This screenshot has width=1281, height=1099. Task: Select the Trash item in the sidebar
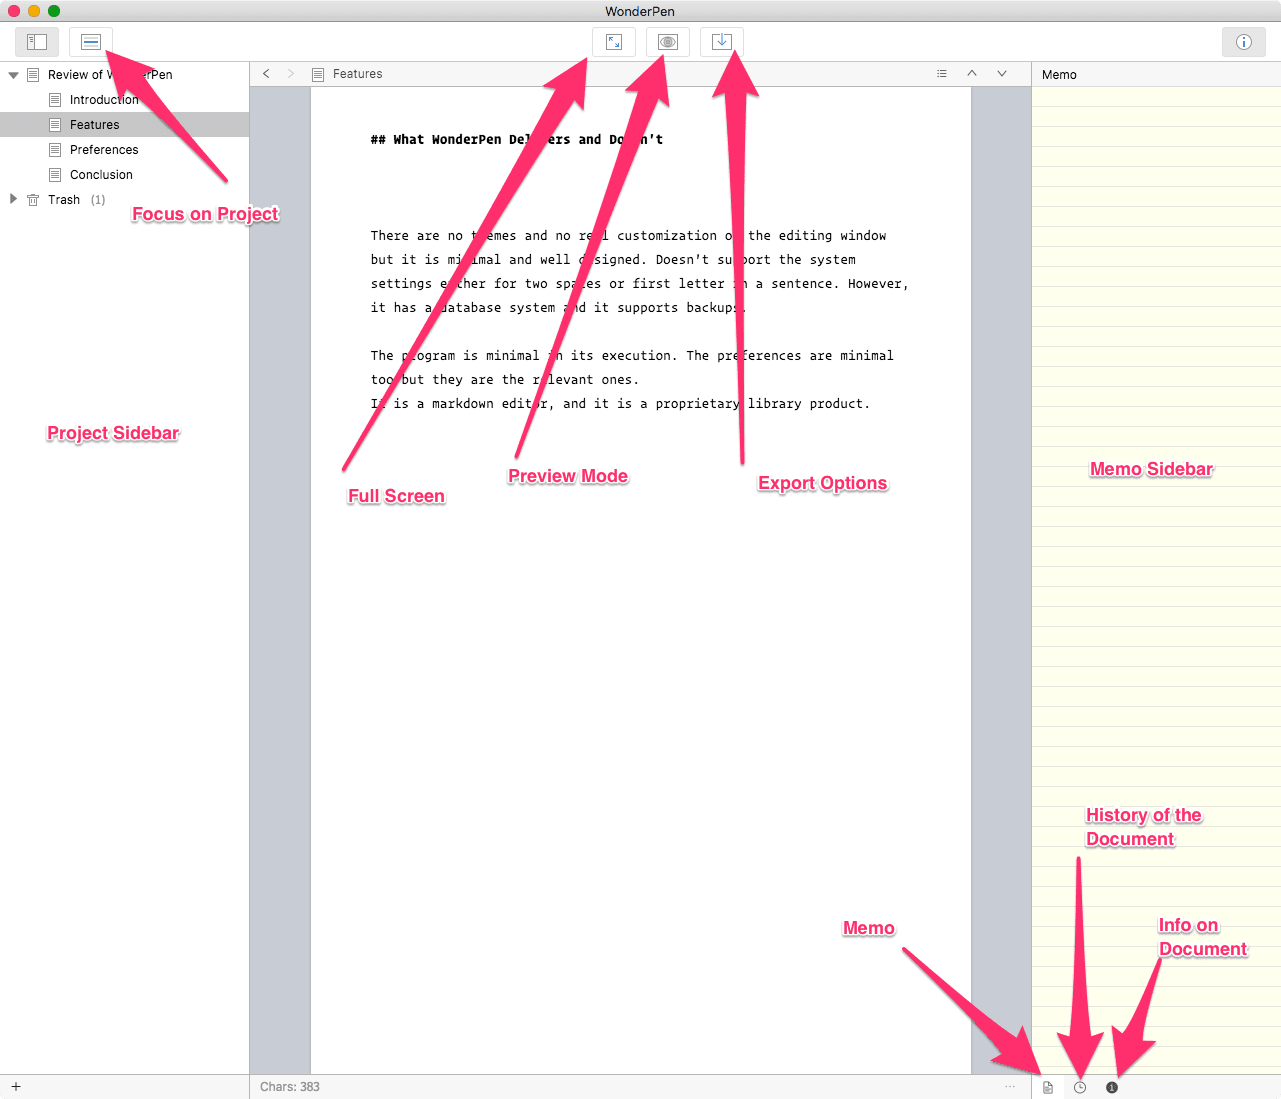coord(124,200)
